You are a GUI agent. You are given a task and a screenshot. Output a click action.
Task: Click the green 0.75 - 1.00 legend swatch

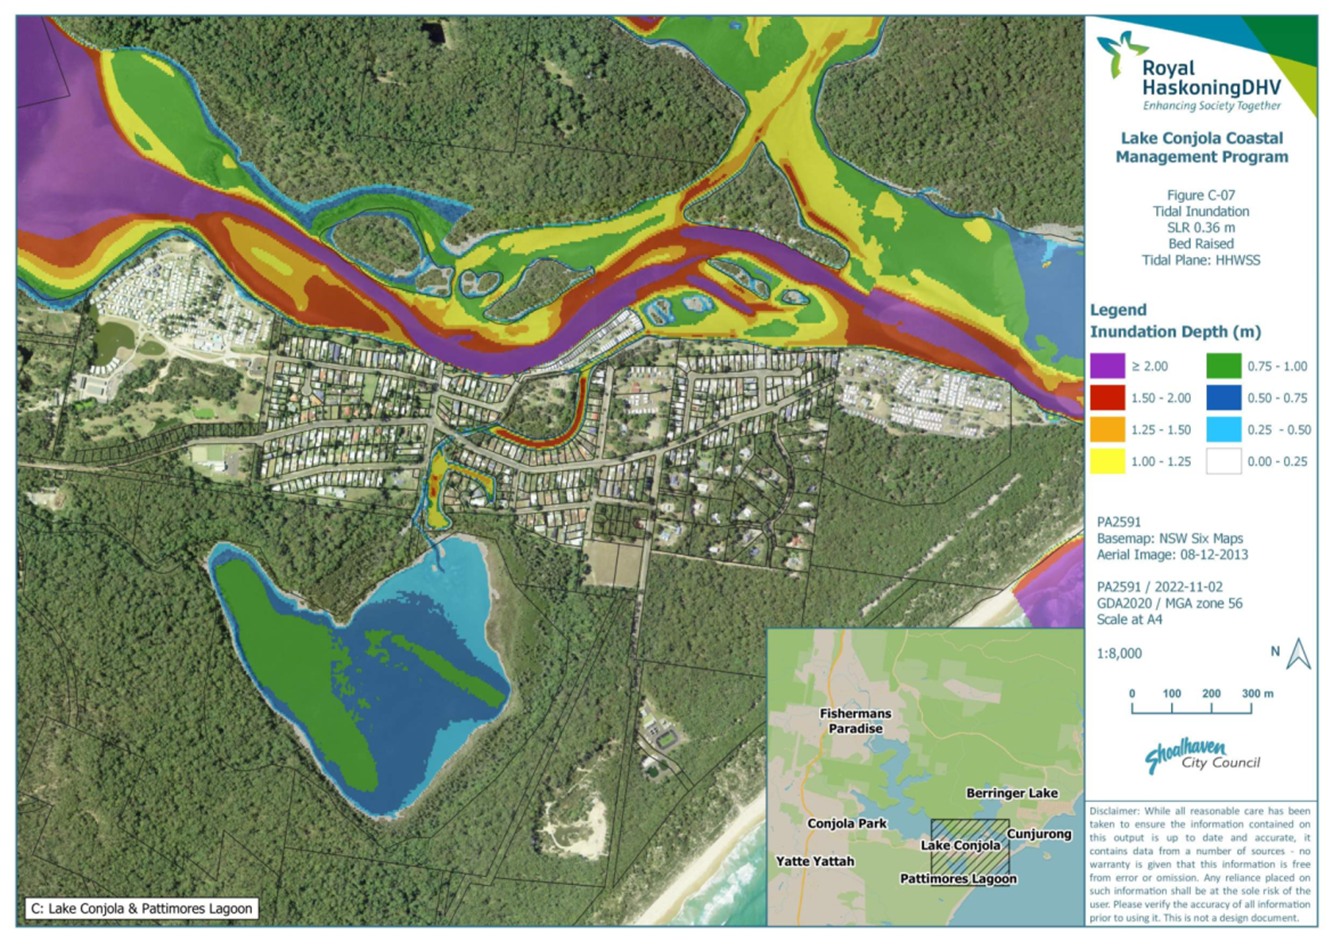click(x=1223, y=366)
